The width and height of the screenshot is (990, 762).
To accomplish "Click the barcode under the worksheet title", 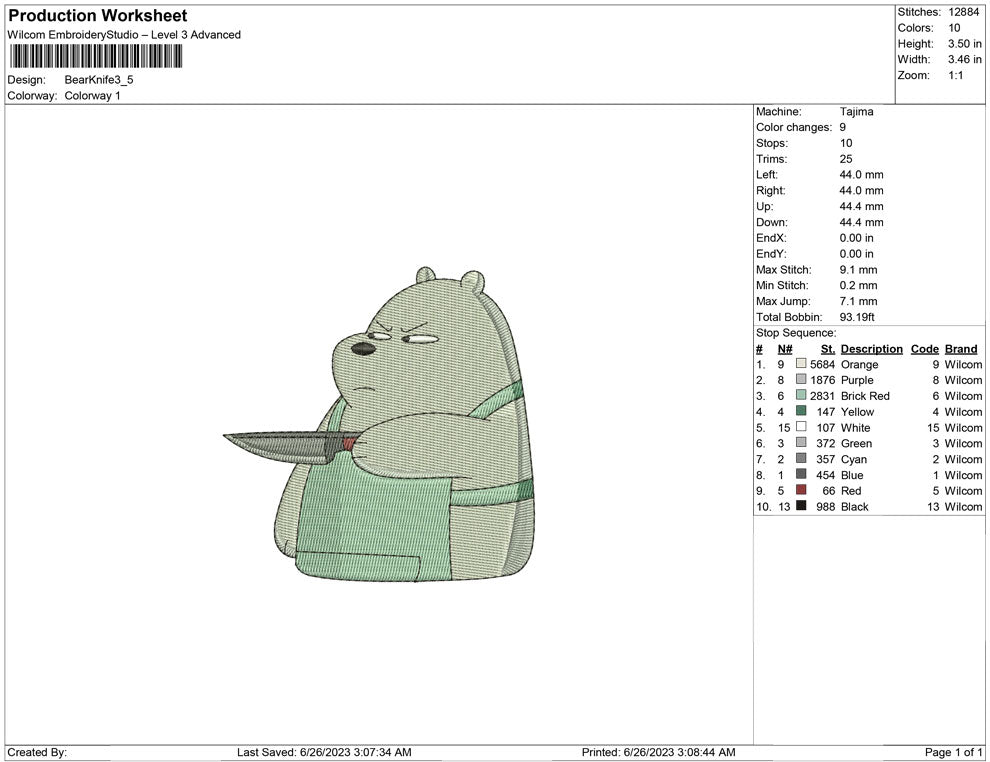I will pyautogui.click(x=96, y=56).
